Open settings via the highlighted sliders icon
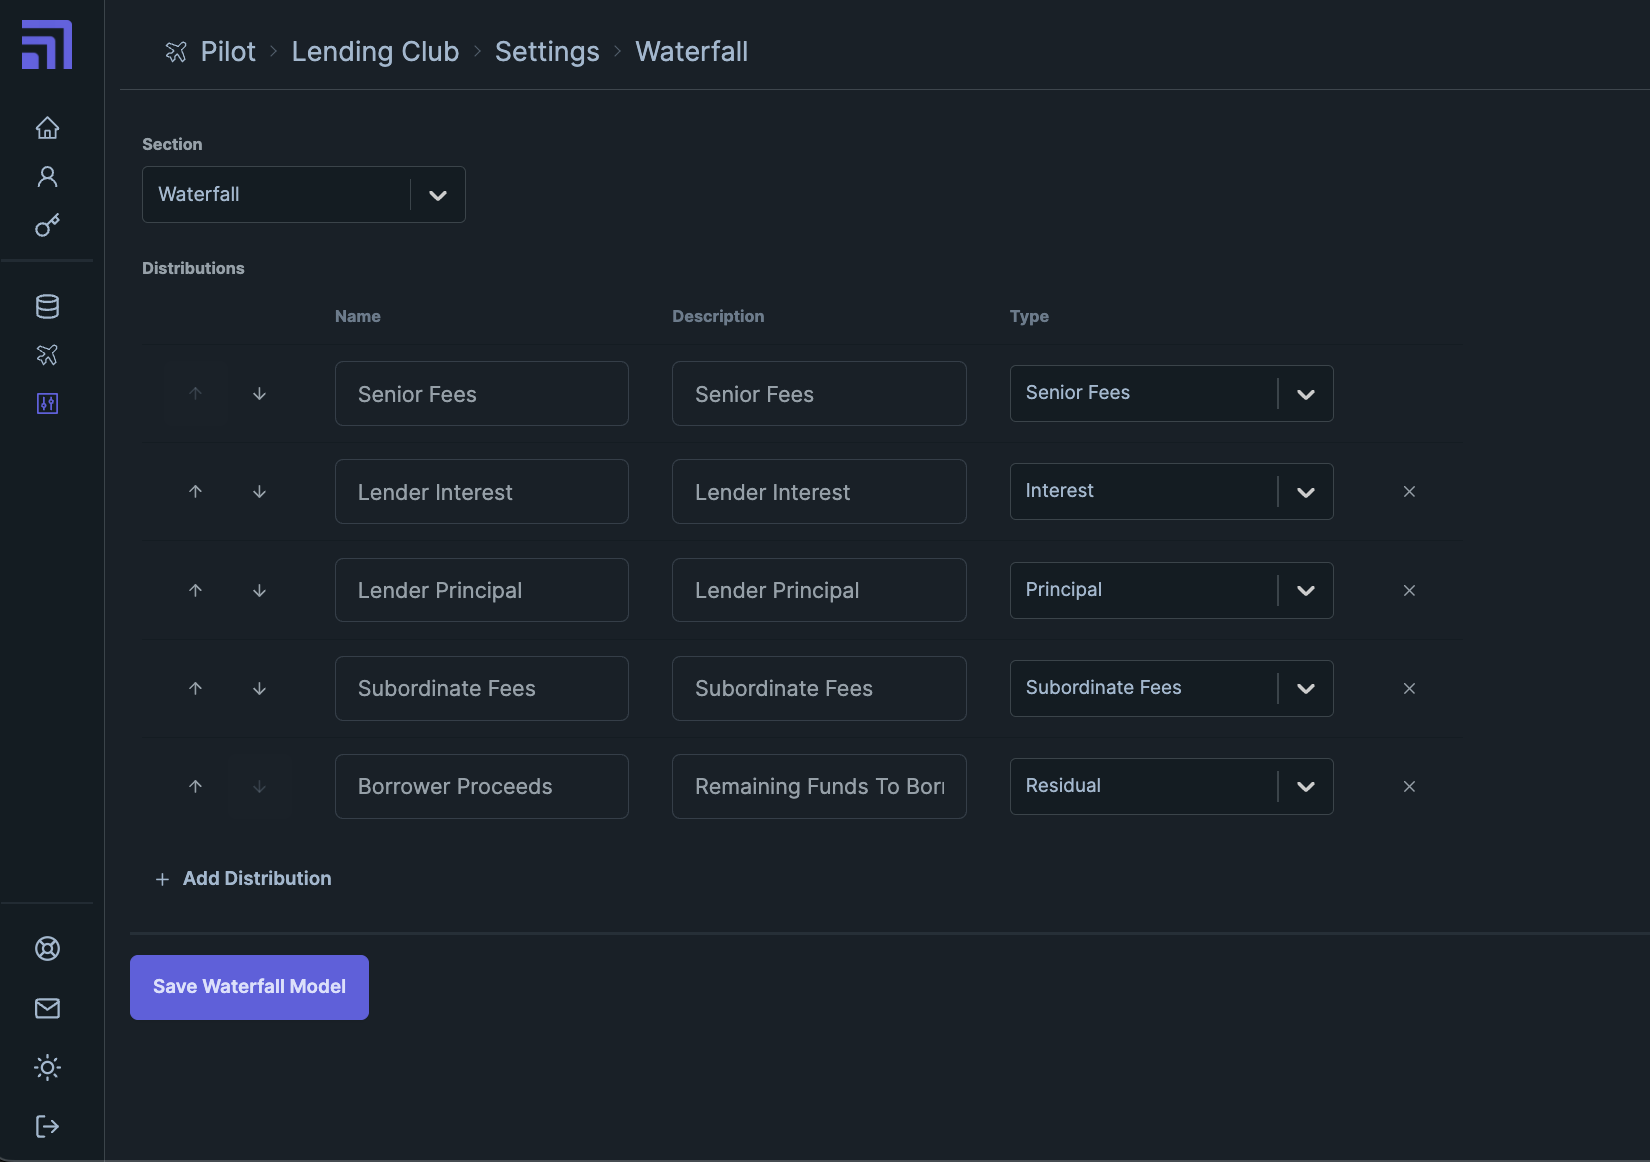The image size is (1650, 1162). coord(47,404)
